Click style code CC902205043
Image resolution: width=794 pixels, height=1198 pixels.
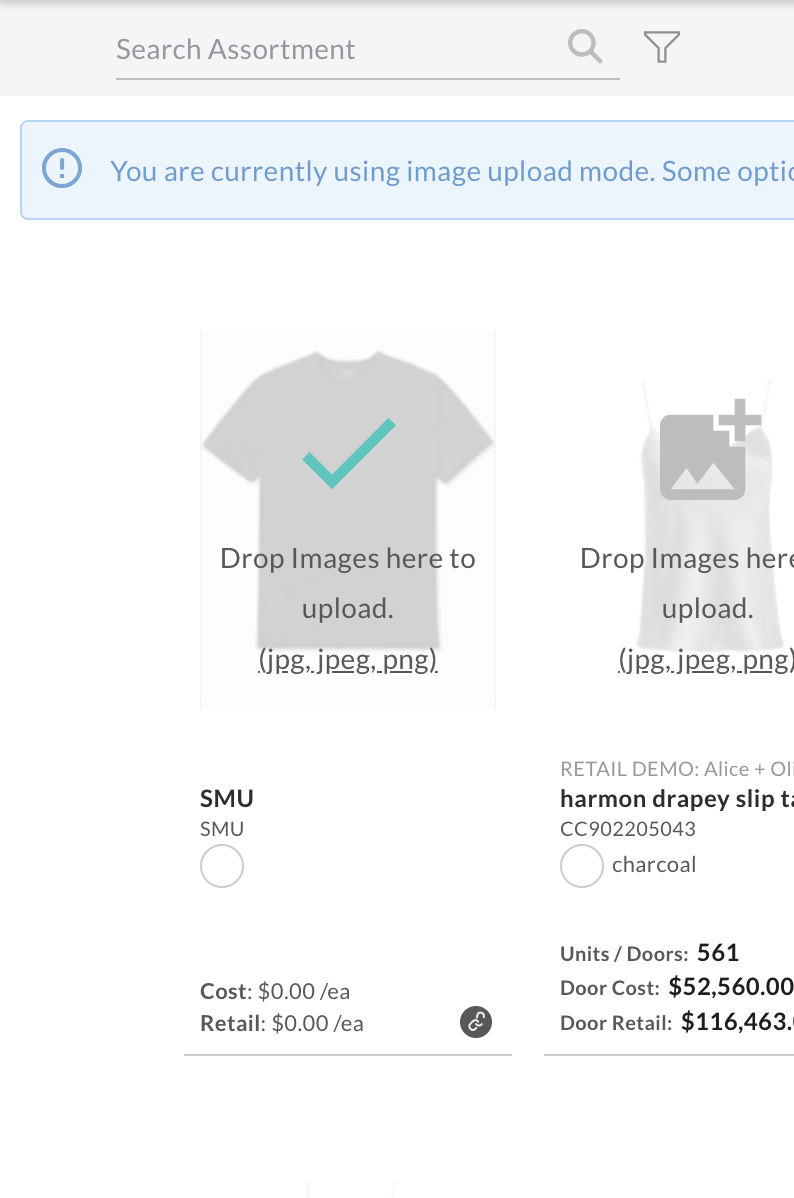[628, 829]
